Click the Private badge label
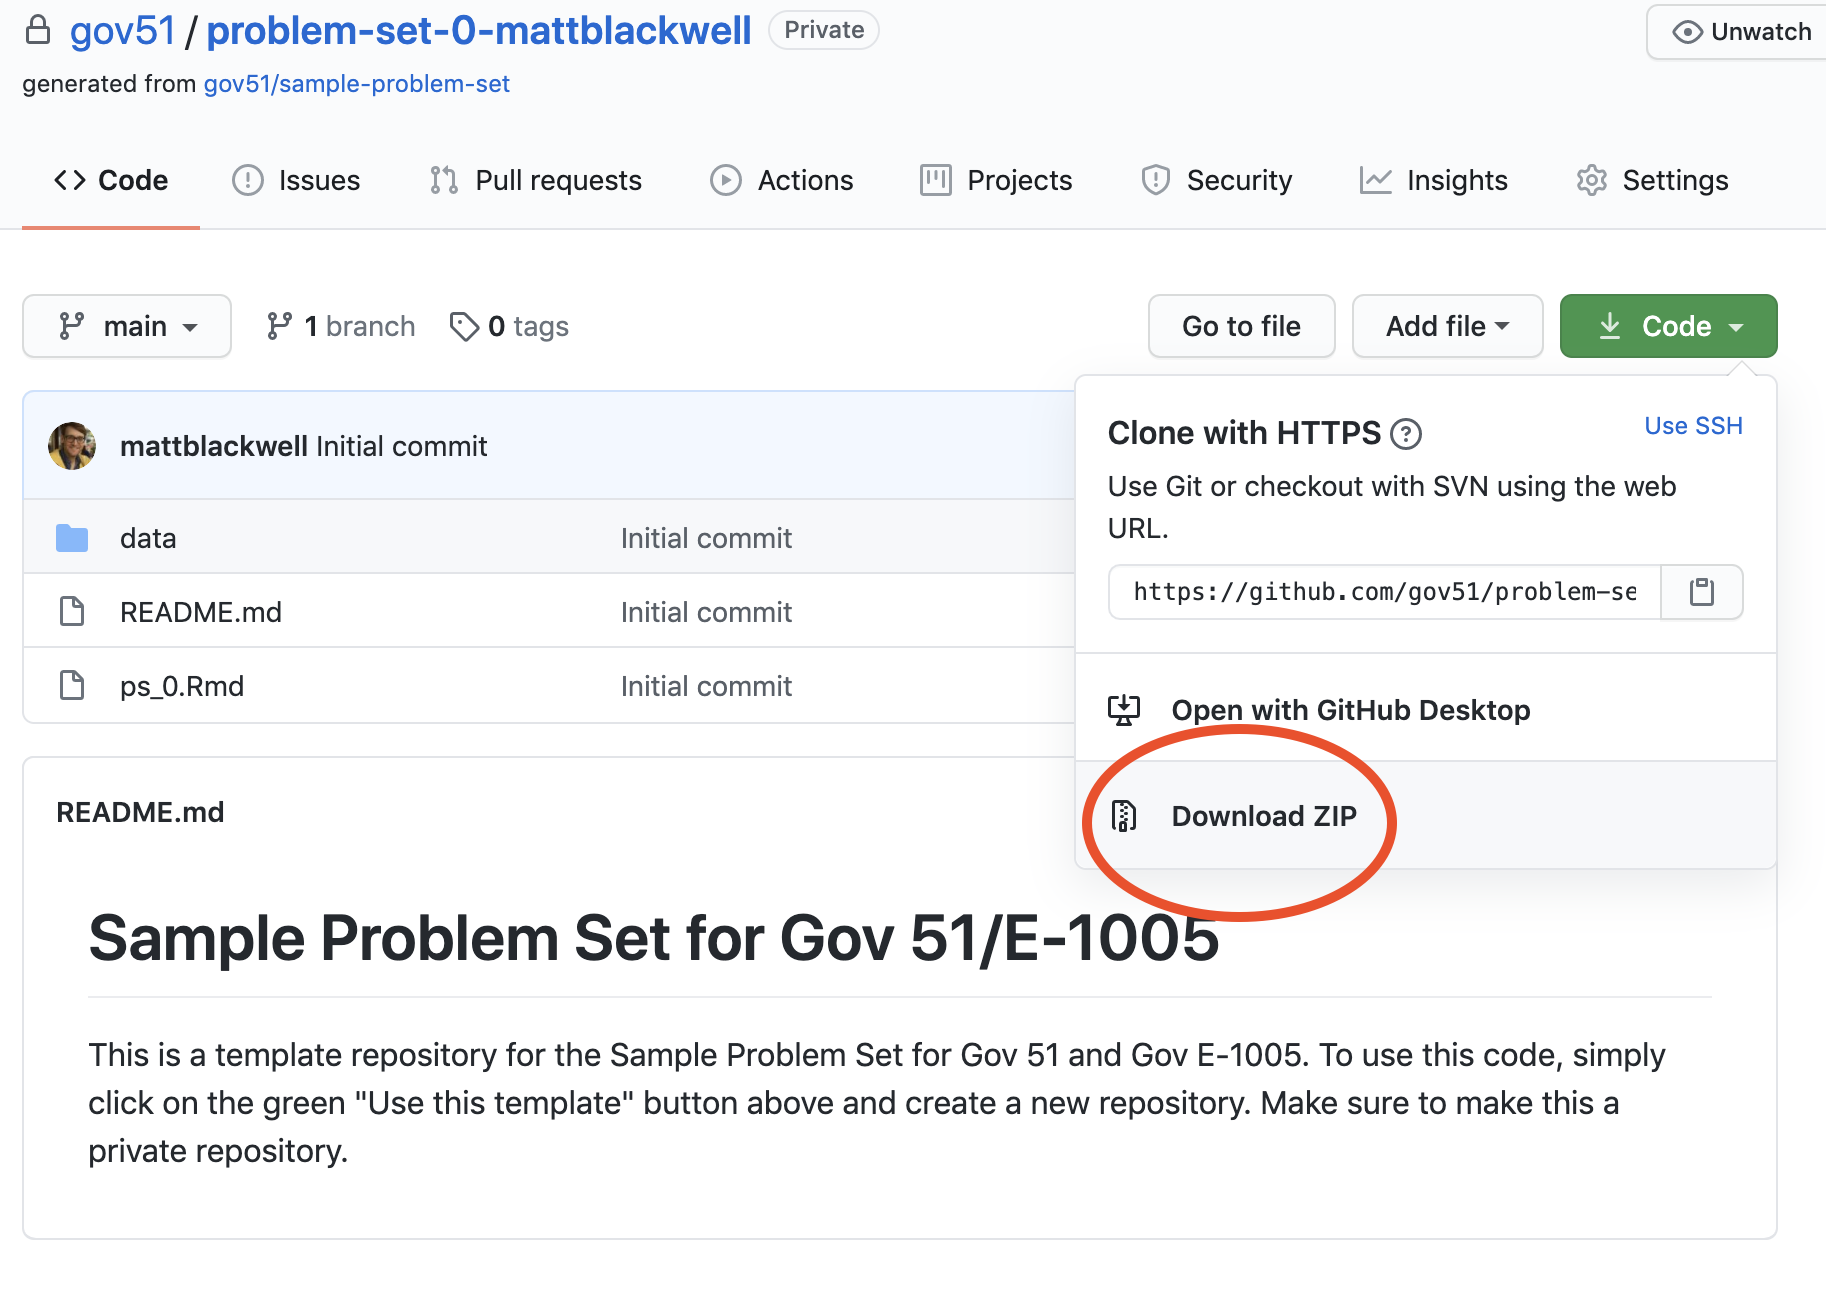 (824, 30)
